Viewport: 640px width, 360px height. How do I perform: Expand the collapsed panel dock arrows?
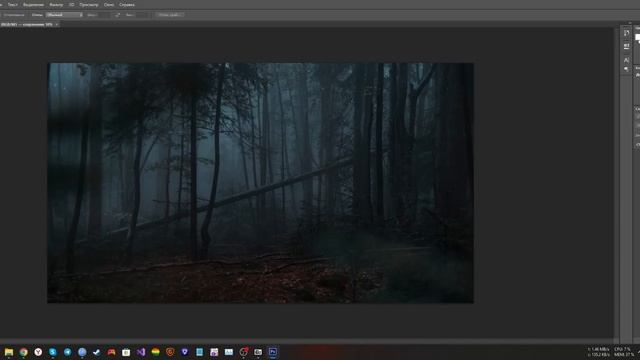tap(630, 24)
